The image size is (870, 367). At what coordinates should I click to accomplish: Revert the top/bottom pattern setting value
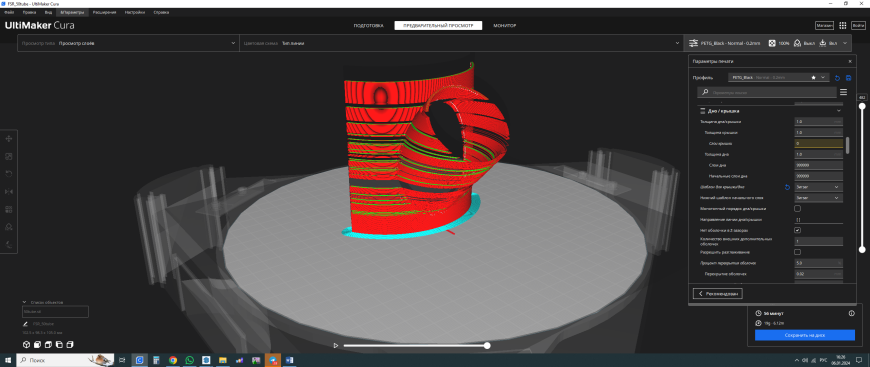click(x=787, y=187)
